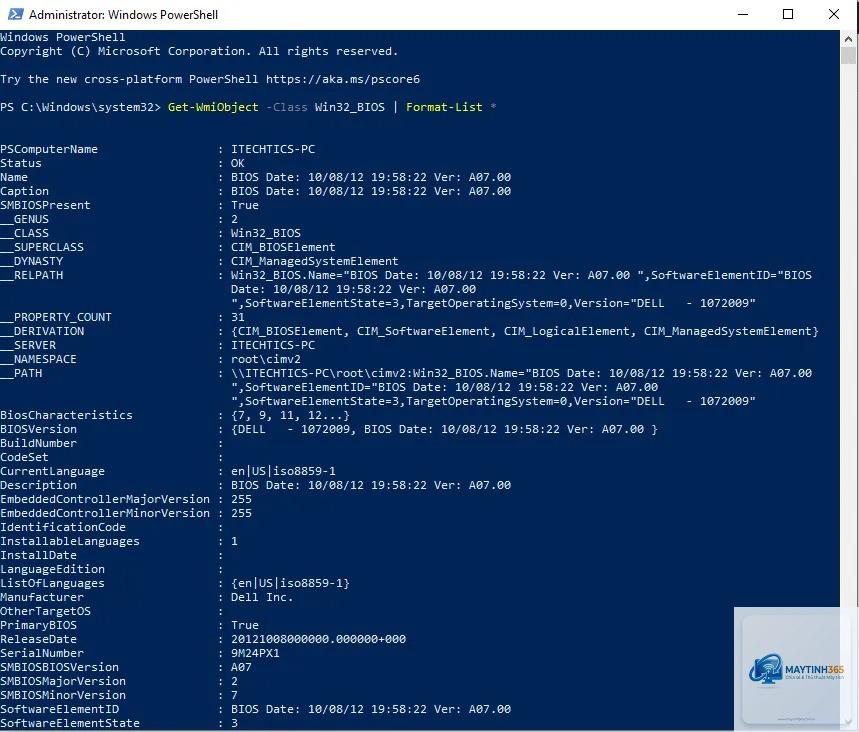Click the SMBIOSMinorVersion property label
Viewport: 859px width, 732px height.
[63, 695]
